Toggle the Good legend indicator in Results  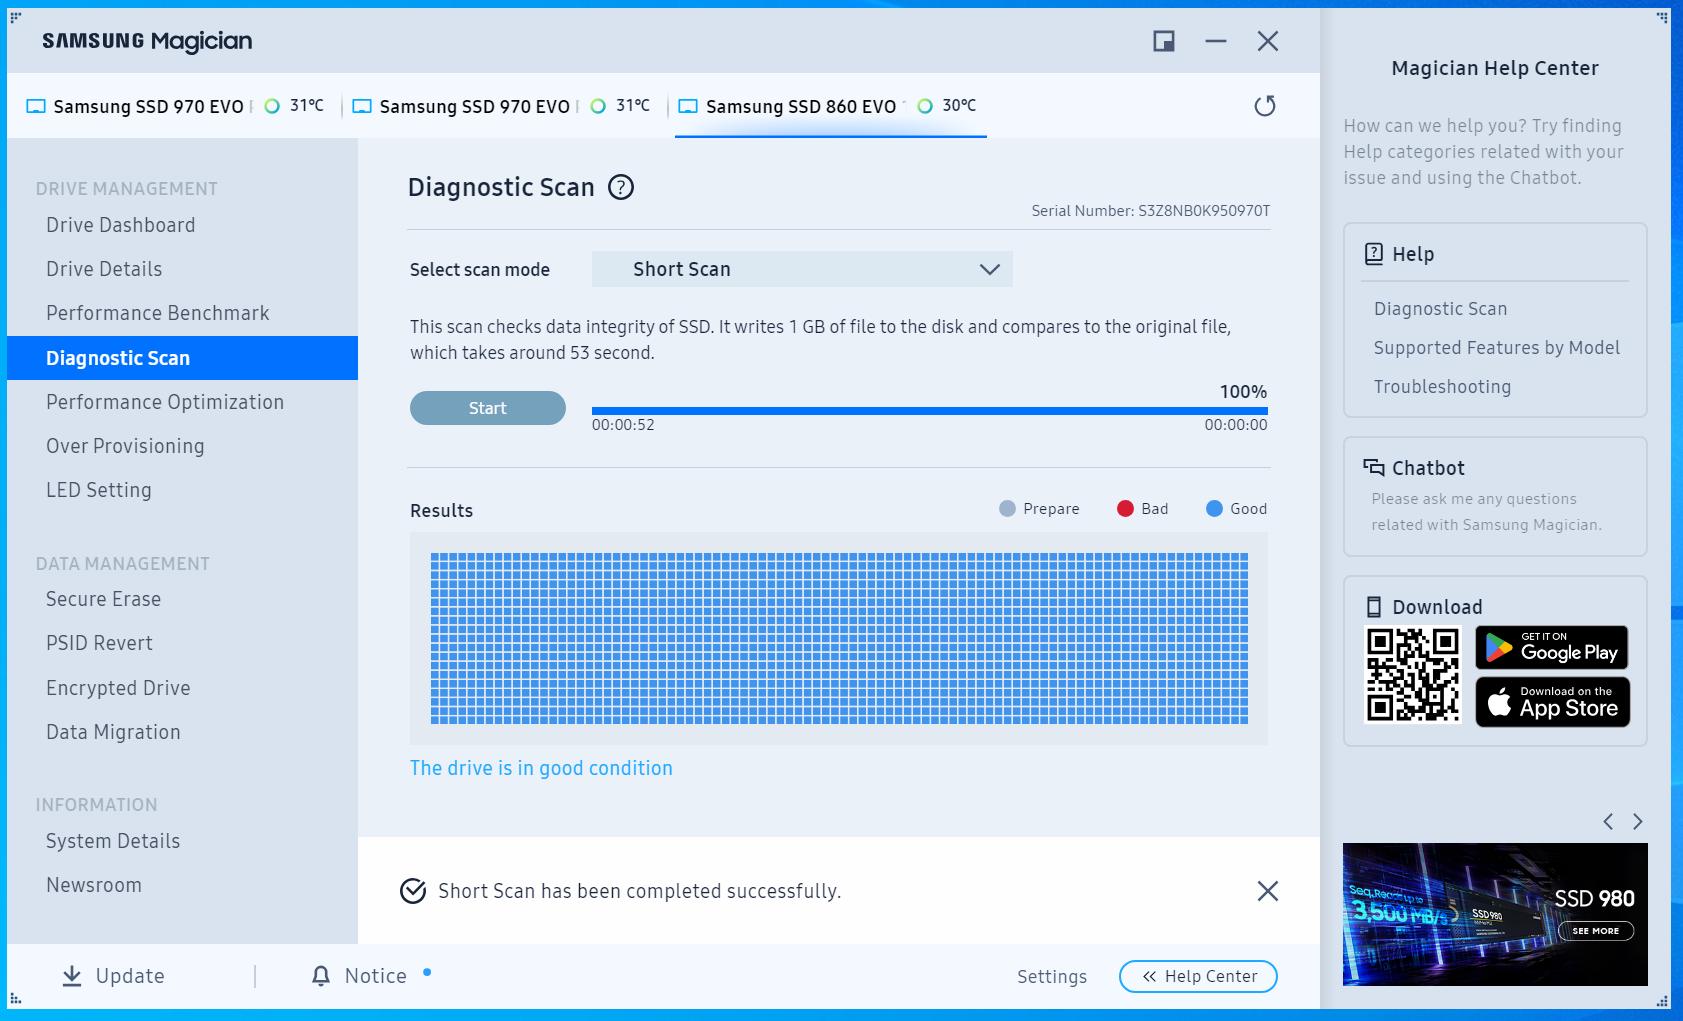pos(1213,509)
